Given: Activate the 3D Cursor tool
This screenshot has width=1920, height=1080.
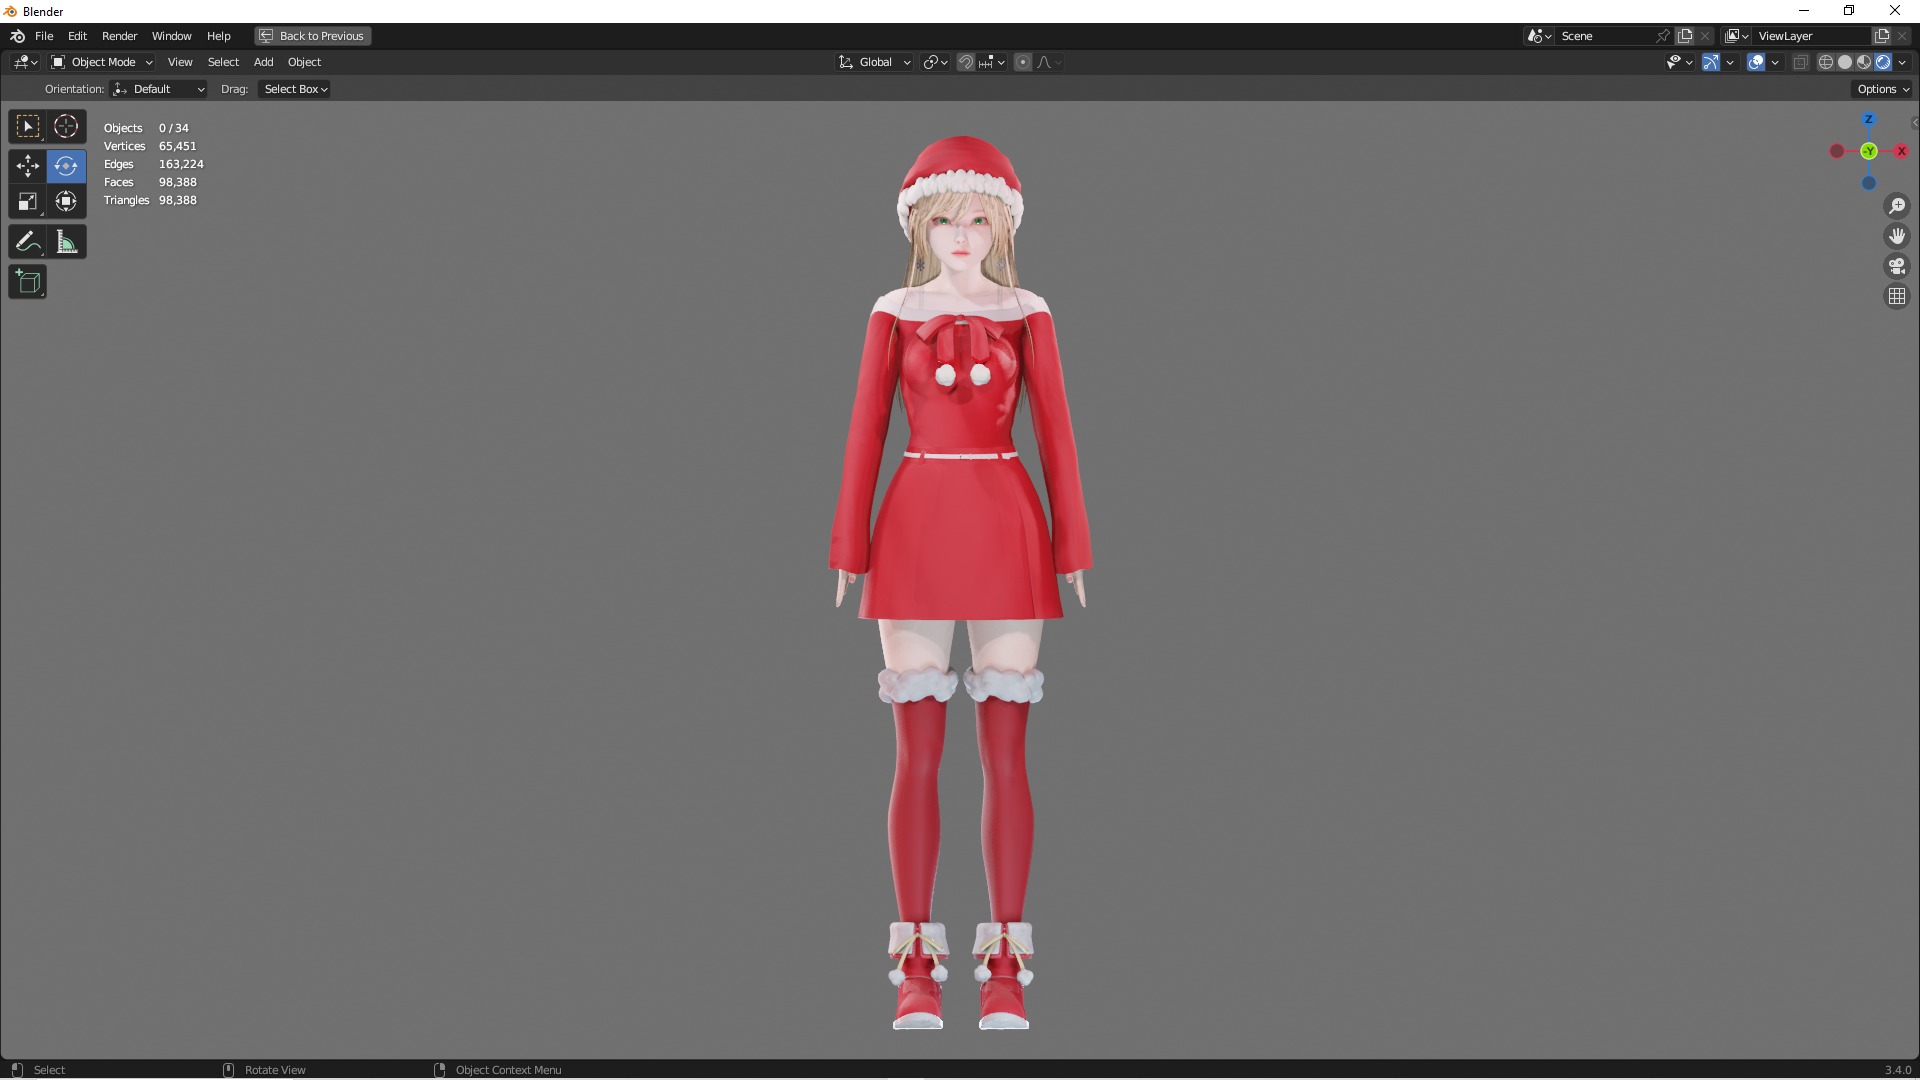Looking at the screenshot, I should click(x=66, y=127).
